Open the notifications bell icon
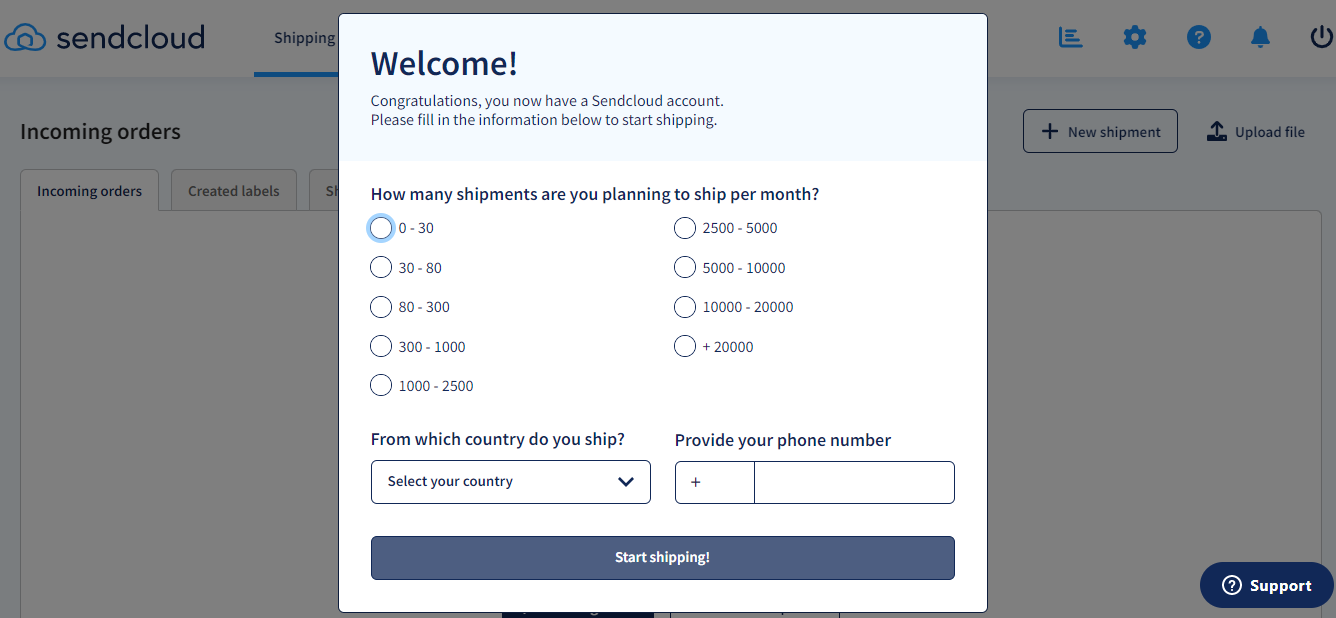 coord(1261,38)
